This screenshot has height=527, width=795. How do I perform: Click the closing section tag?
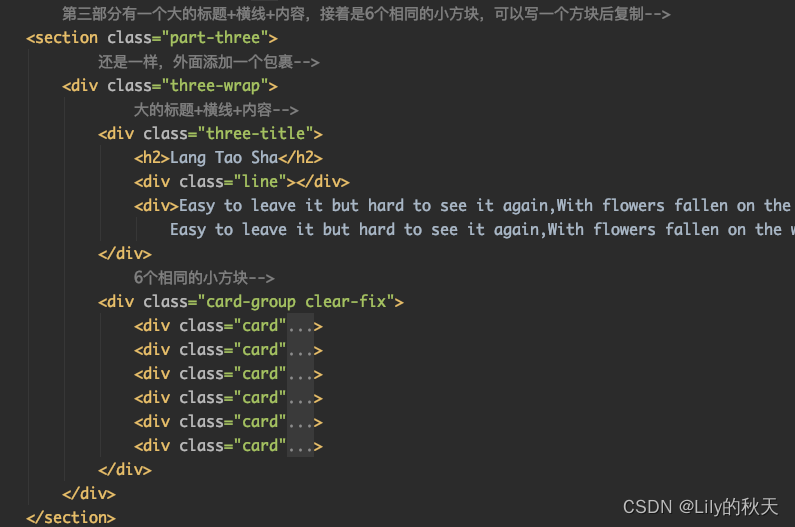[x=71, y=517]
